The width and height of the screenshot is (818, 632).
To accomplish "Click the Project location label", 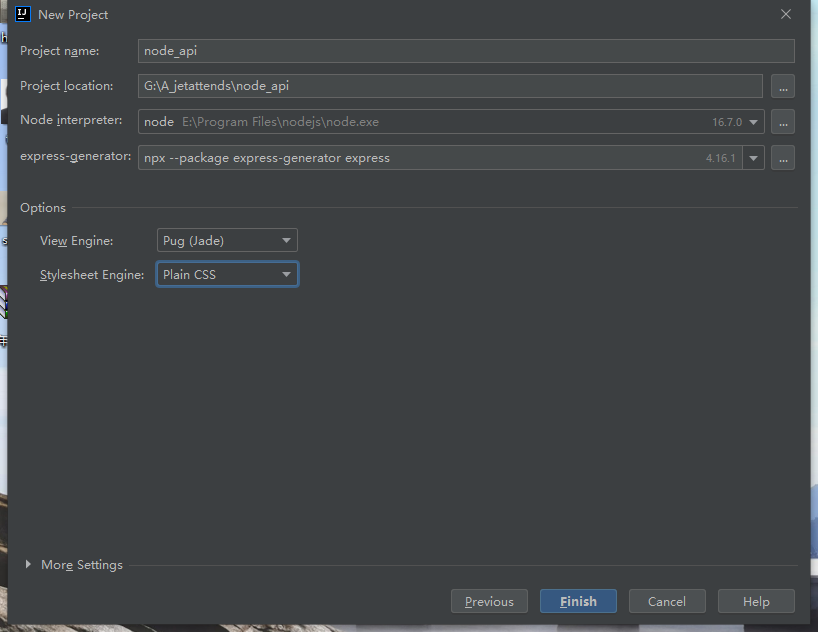I will [x=66, y=86].
